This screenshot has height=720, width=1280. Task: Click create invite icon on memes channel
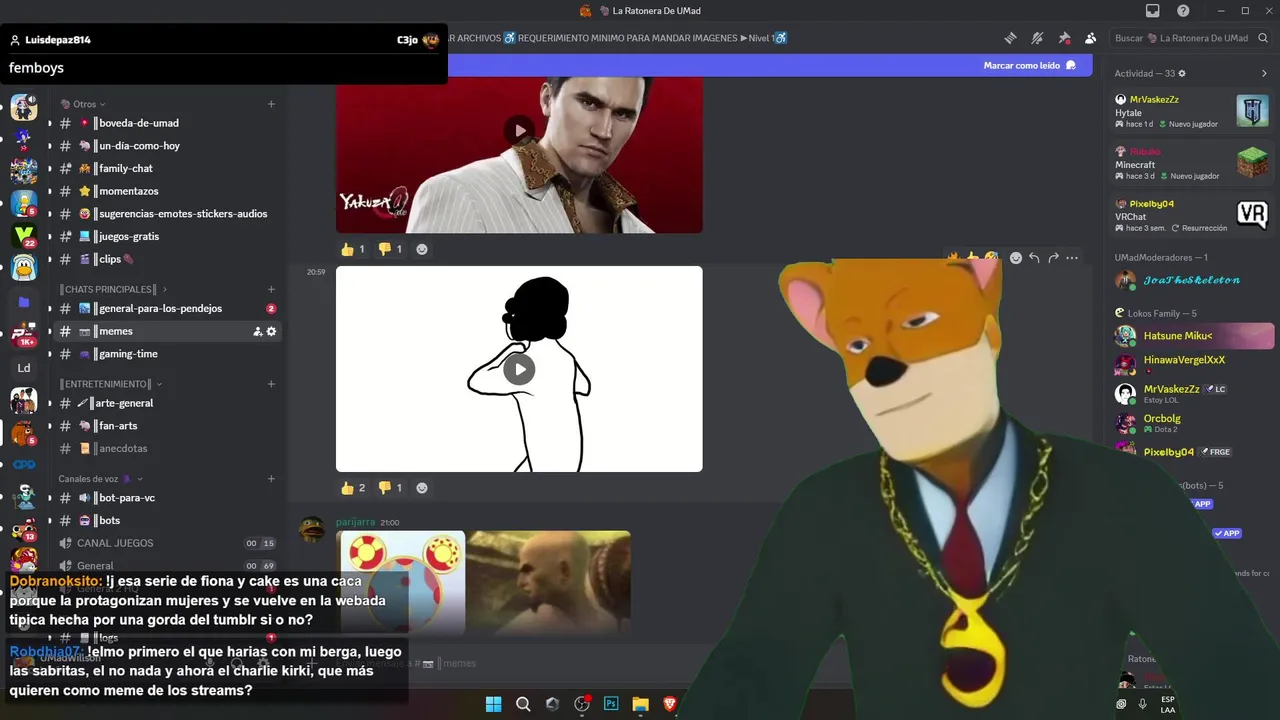pyautogui.click(x=257, y=331)
